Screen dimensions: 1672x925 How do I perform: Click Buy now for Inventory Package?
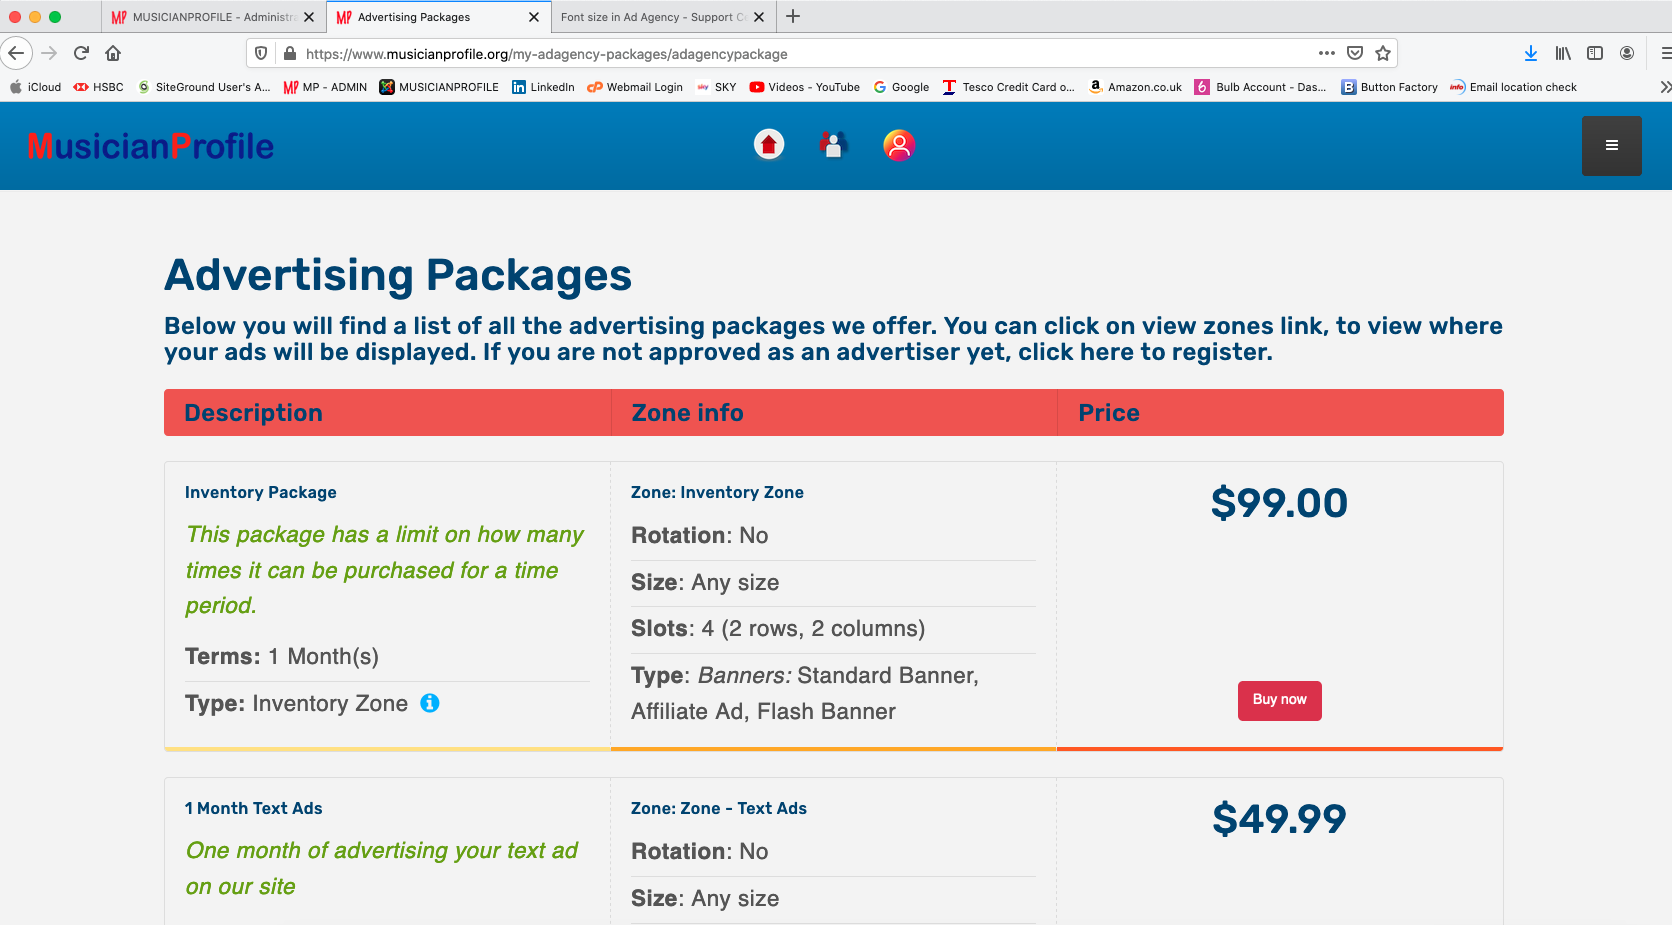point(1279,700)
